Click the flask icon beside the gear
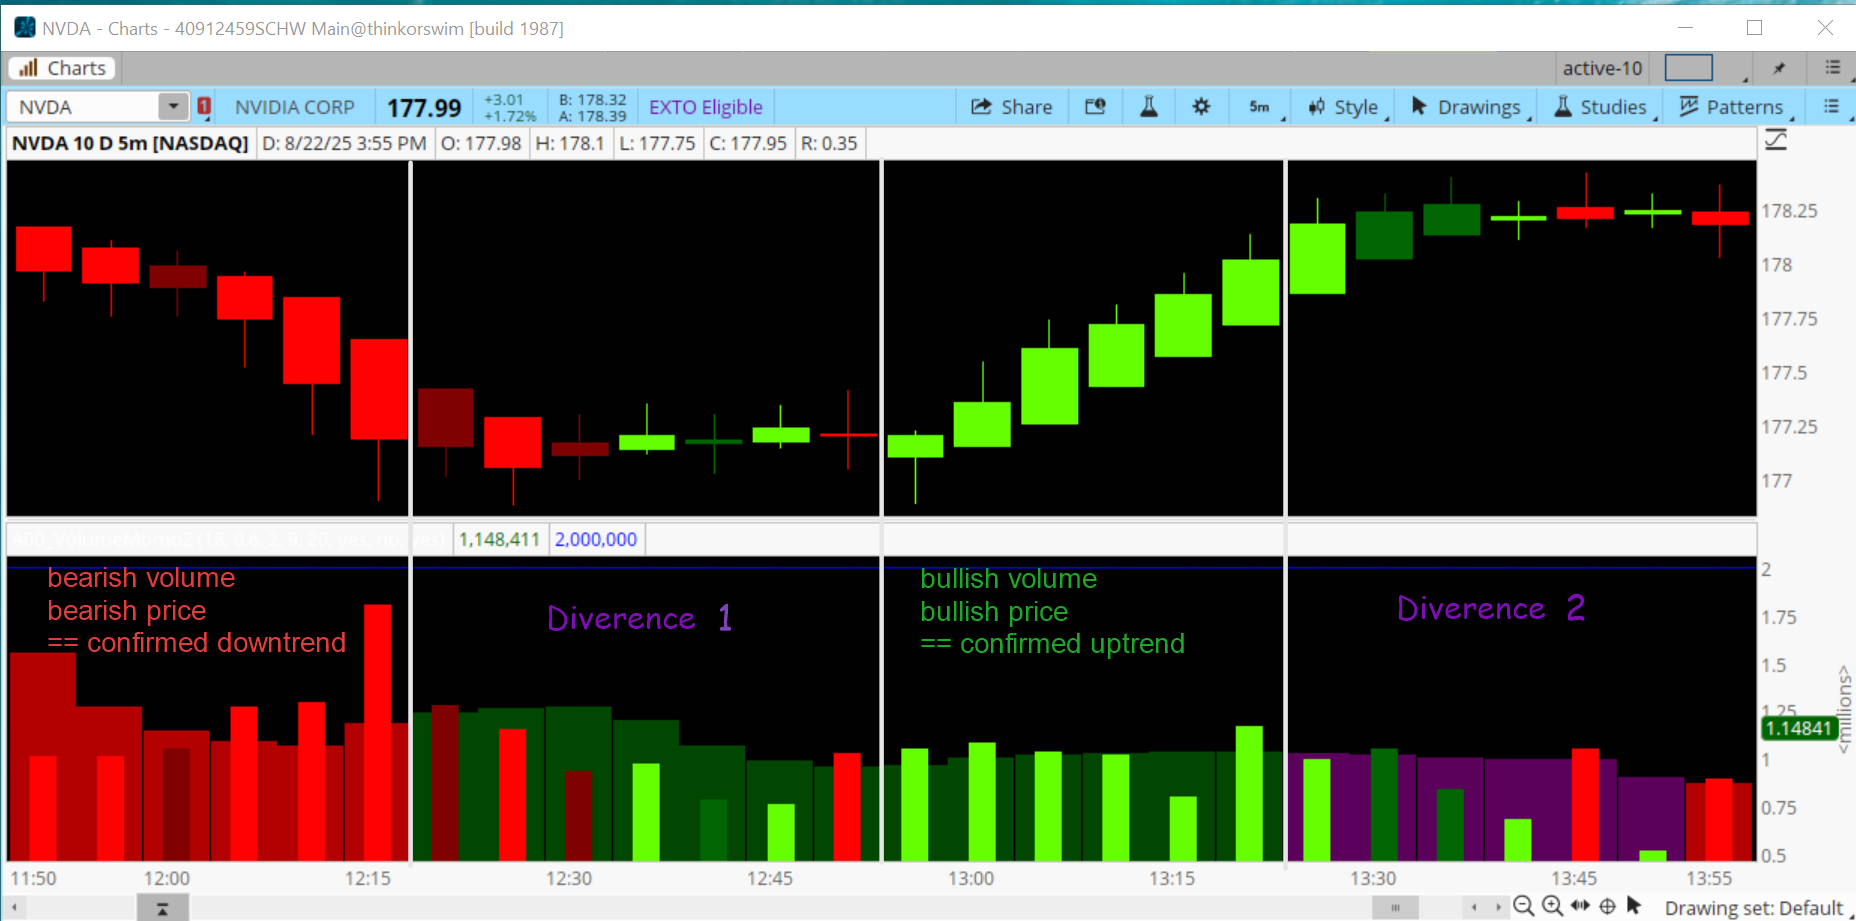Screen dimensions: 1856x921 point(1149,106)
